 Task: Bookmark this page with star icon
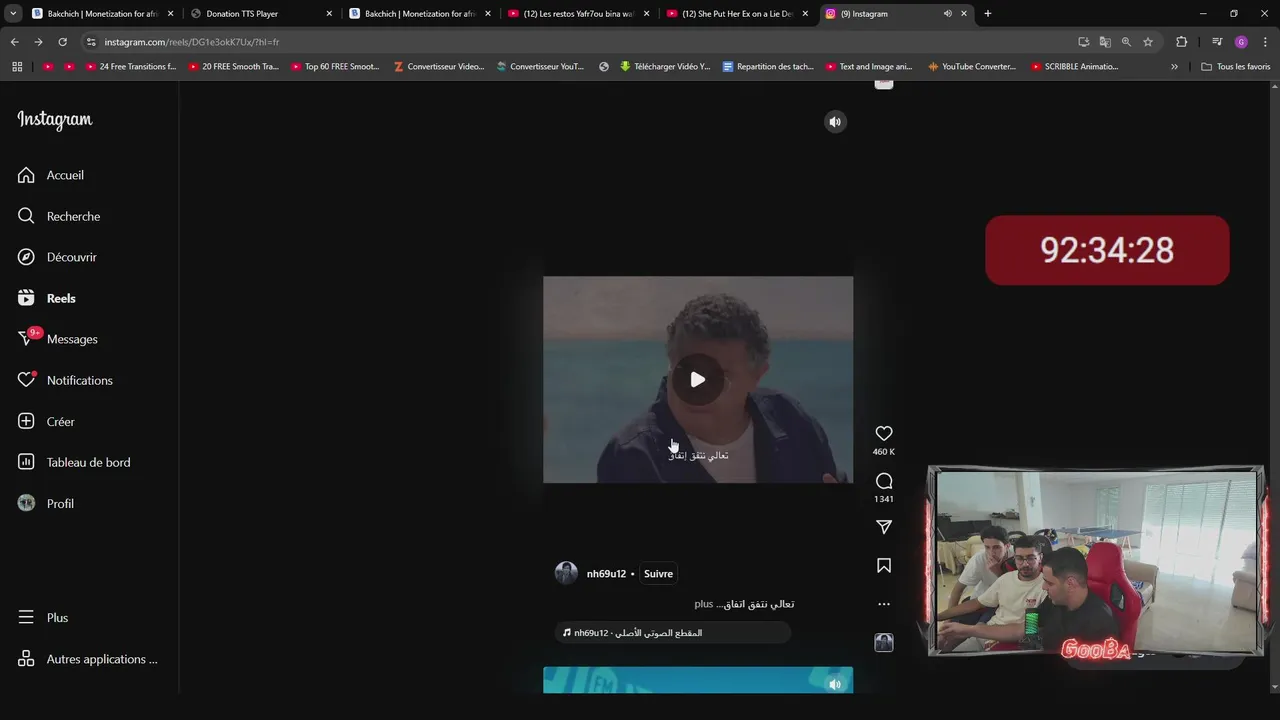click(1148, 42)
